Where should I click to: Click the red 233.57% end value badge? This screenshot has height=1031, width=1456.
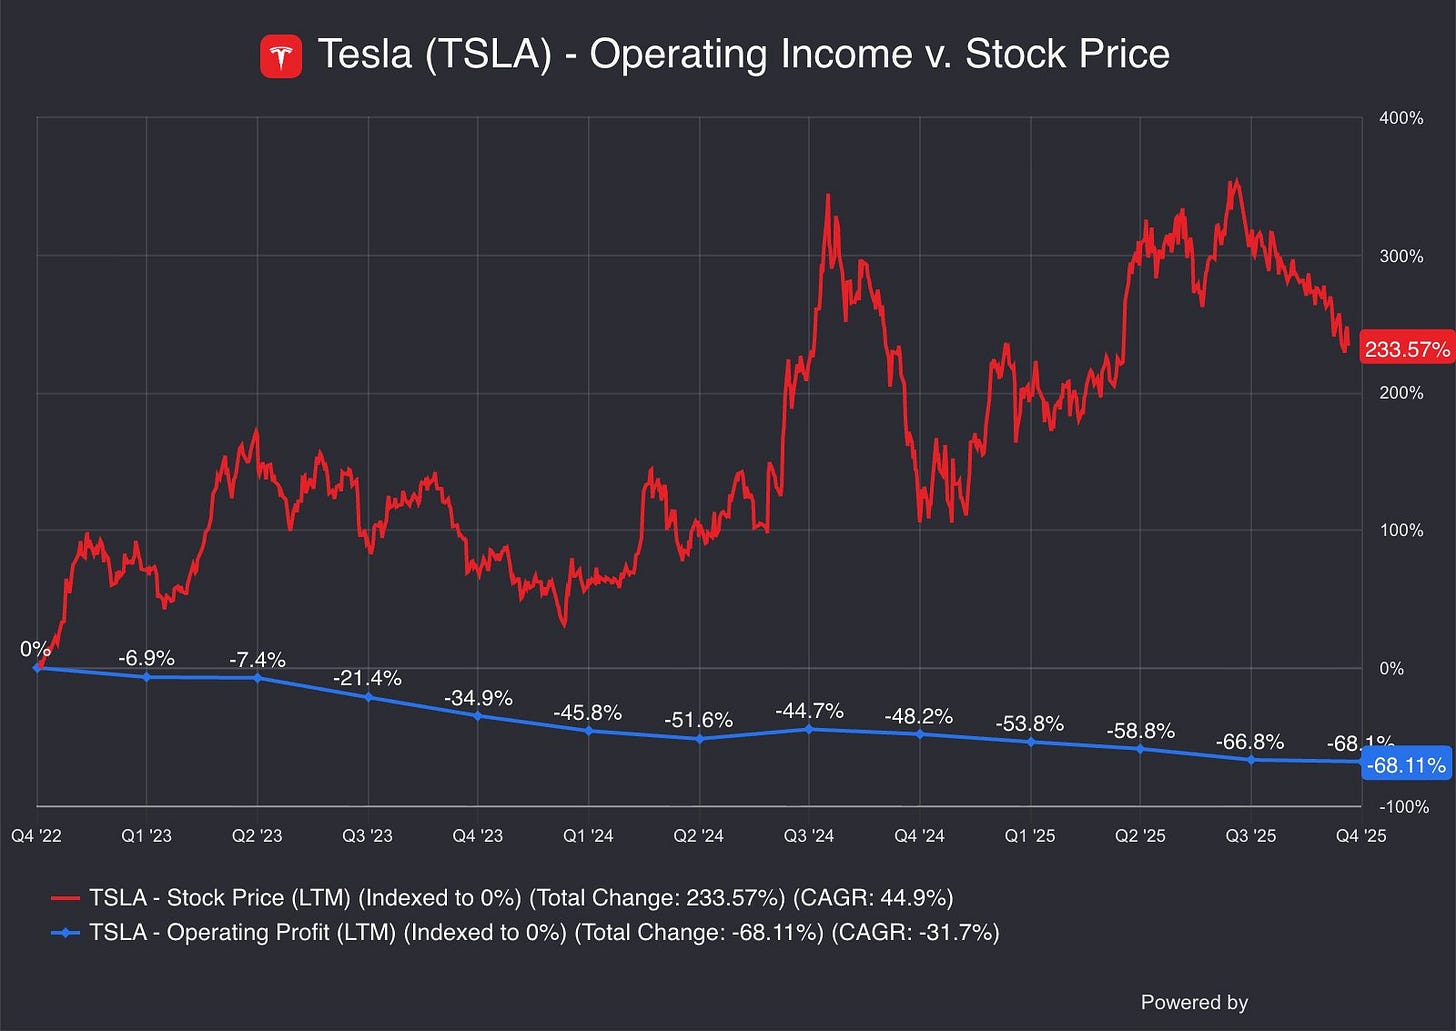(1407, 349)
